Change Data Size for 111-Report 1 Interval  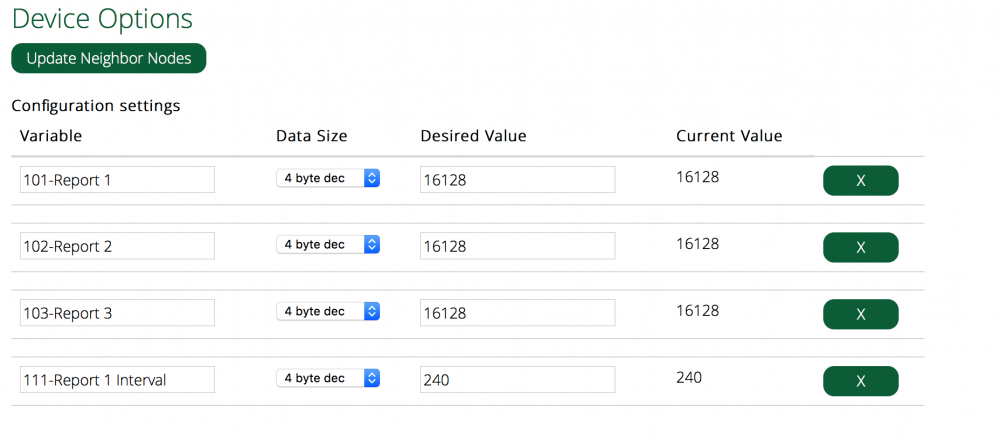coord(328,378)
